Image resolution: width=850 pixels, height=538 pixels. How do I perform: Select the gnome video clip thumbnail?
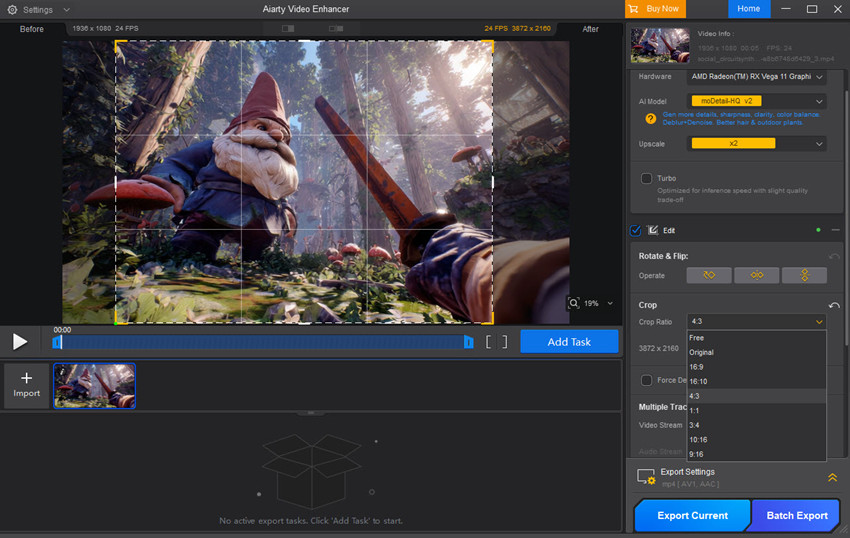[94, 386]
